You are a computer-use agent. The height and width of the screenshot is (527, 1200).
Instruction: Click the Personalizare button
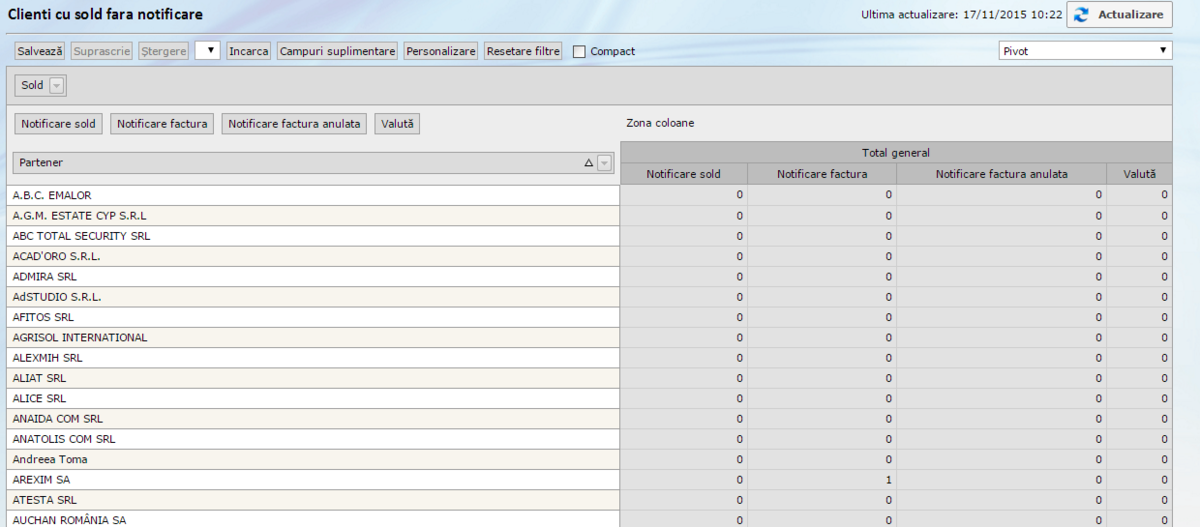[x=440, y=51]
